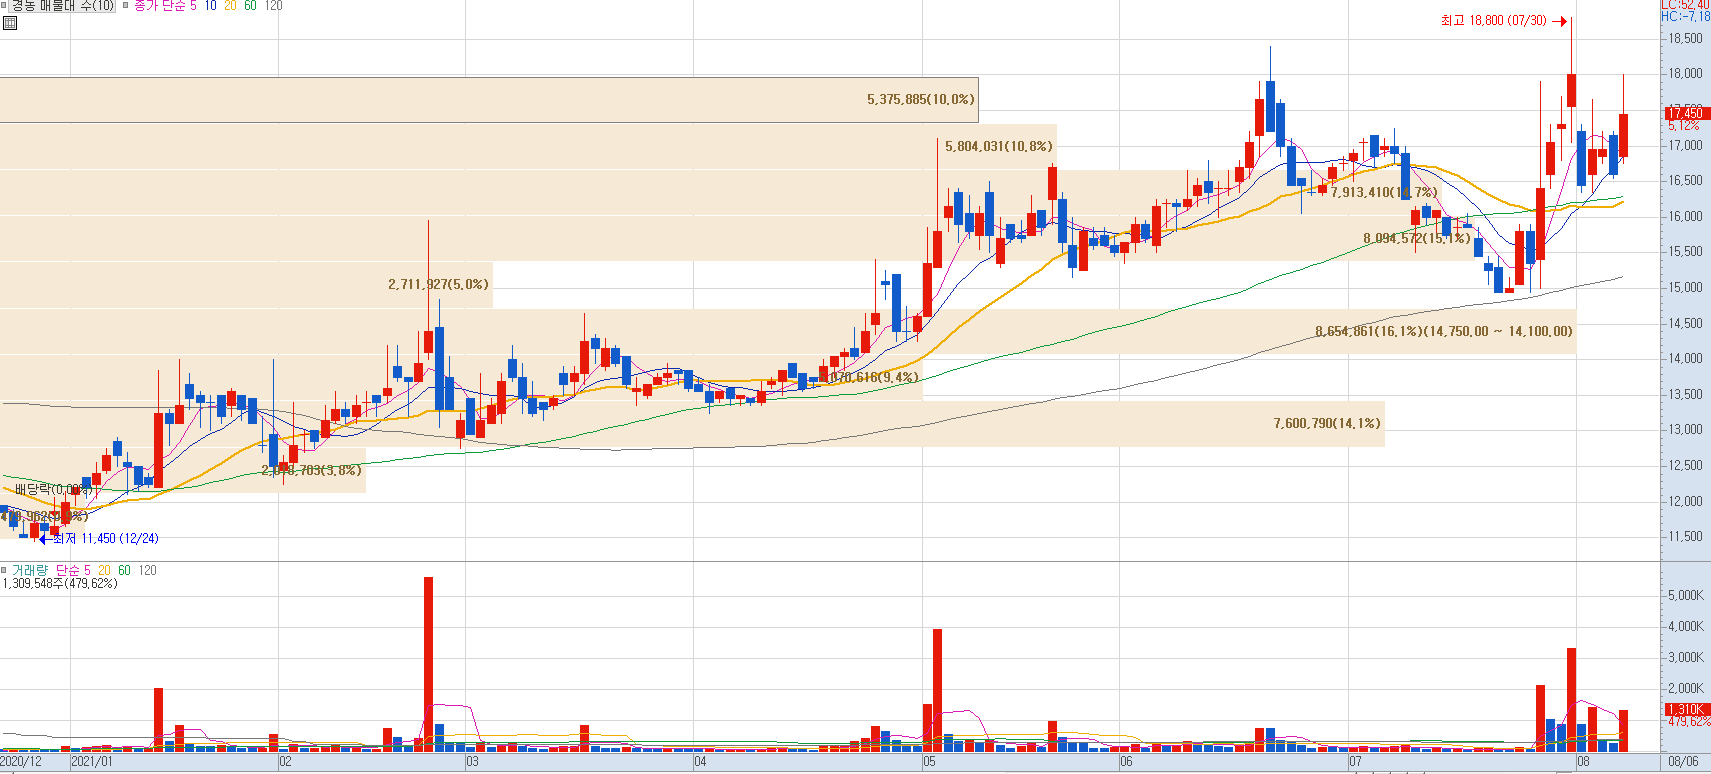Click the 08/06 date in bottom right
The width and height of the screenshot is (1711, 774).
coord(1683,762)
